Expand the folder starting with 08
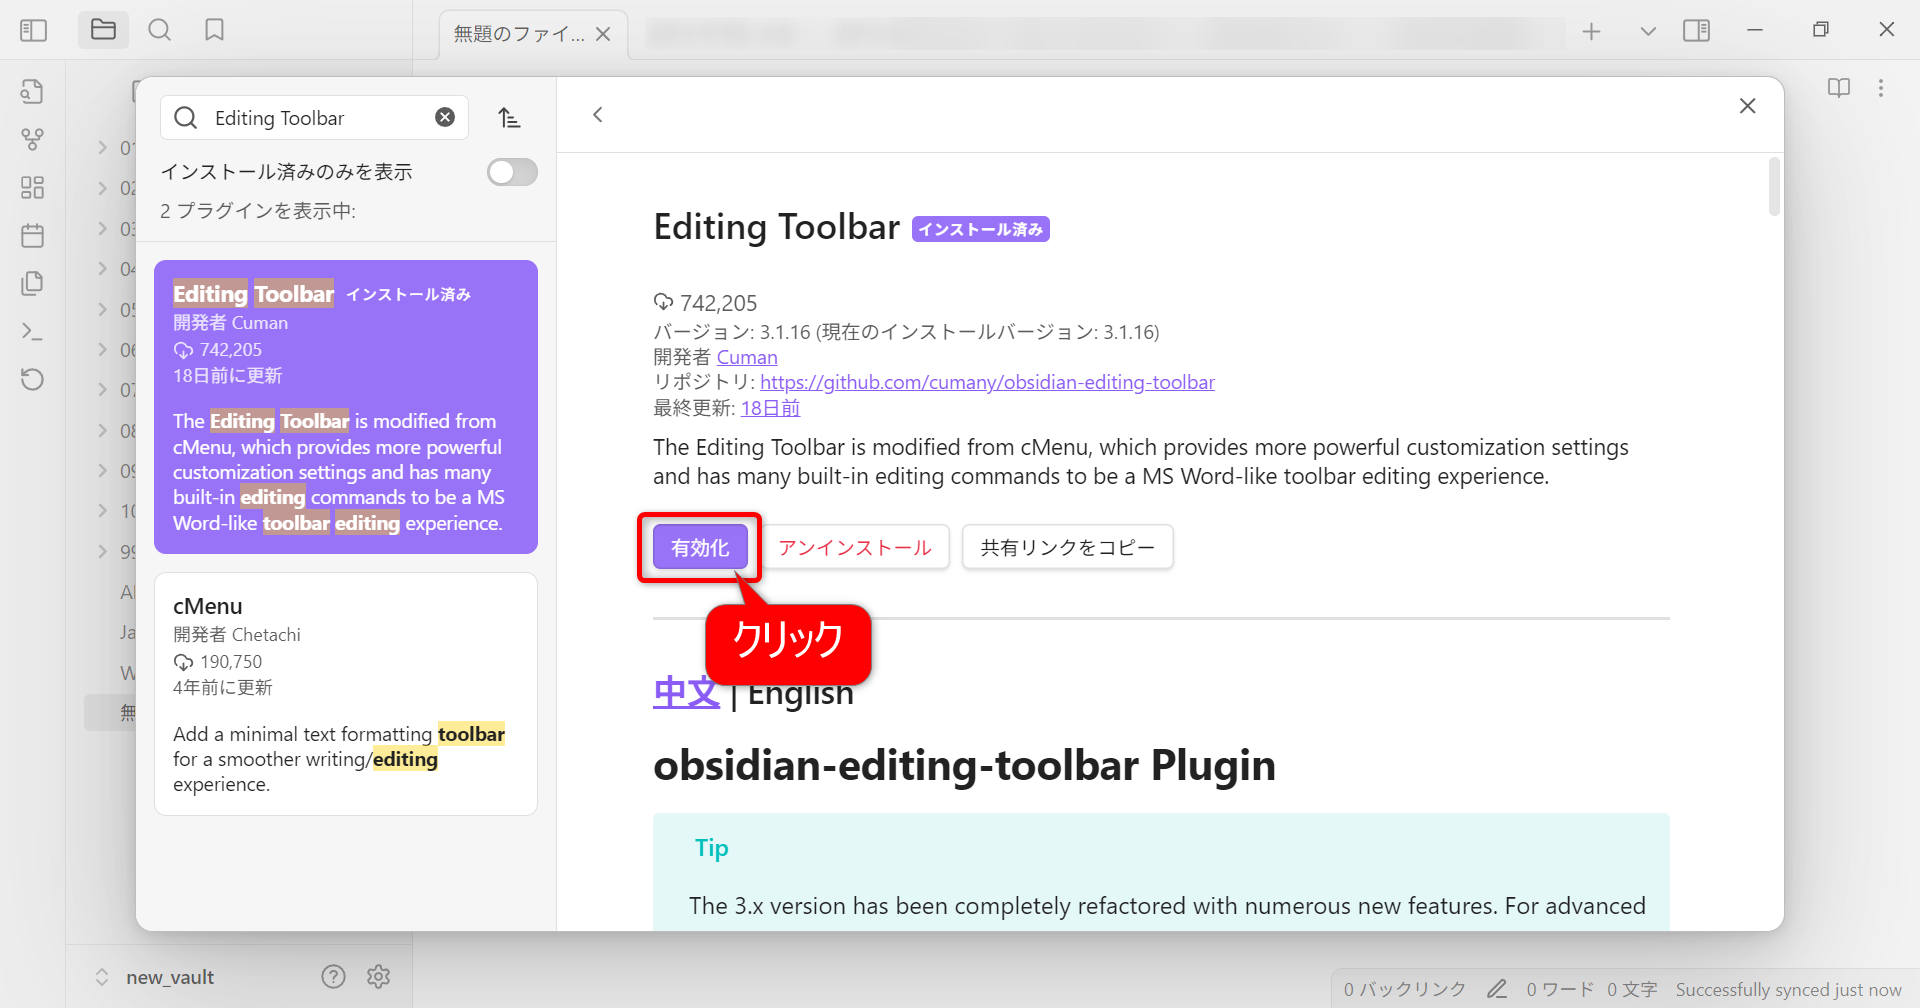 pyautogui.click(x=102, y=430)
